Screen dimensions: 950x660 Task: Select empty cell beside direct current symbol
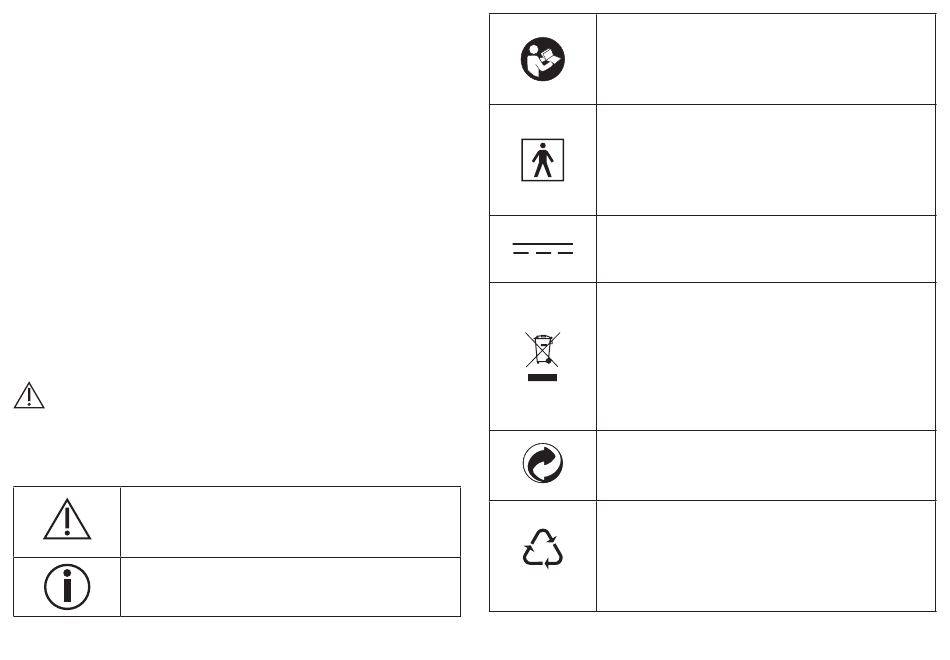click(766, 249)
